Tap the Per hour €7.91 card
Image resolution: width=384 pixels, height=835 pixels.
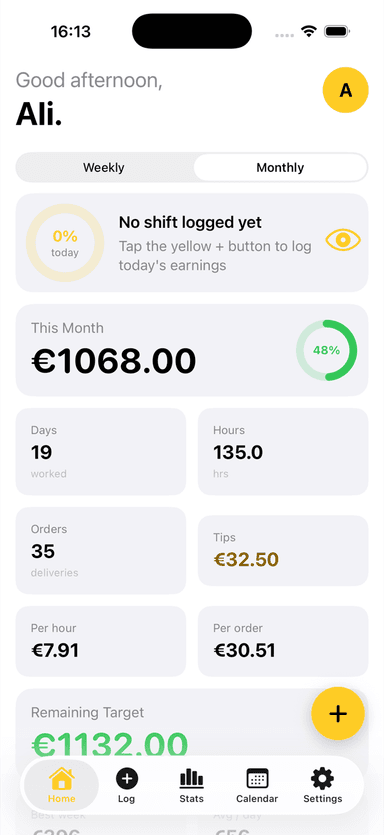[101, 641]
